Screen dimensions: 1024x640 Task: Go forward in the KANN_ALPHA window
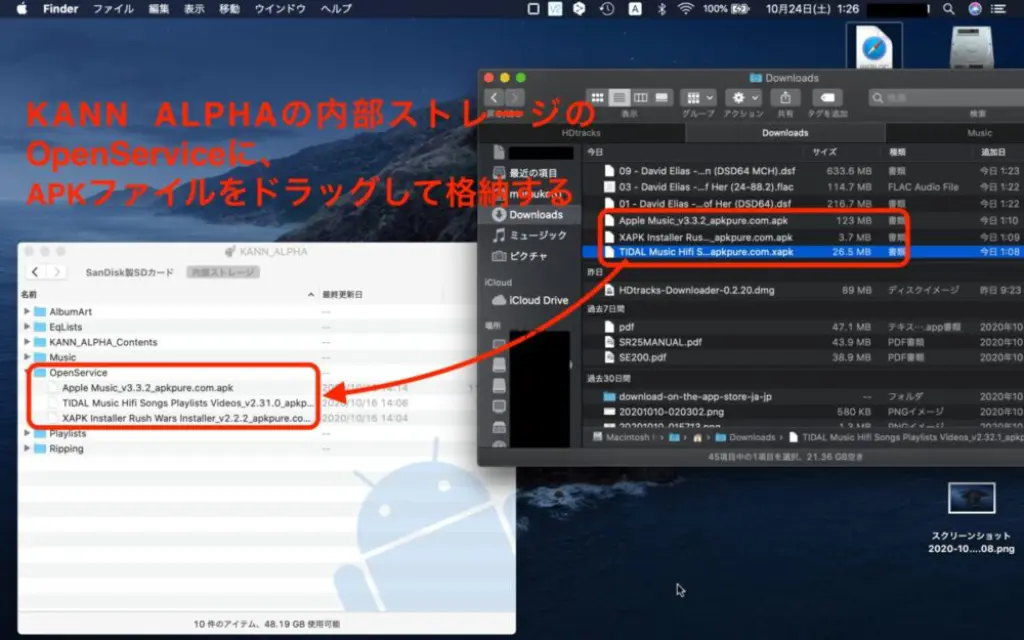point(57,272)
